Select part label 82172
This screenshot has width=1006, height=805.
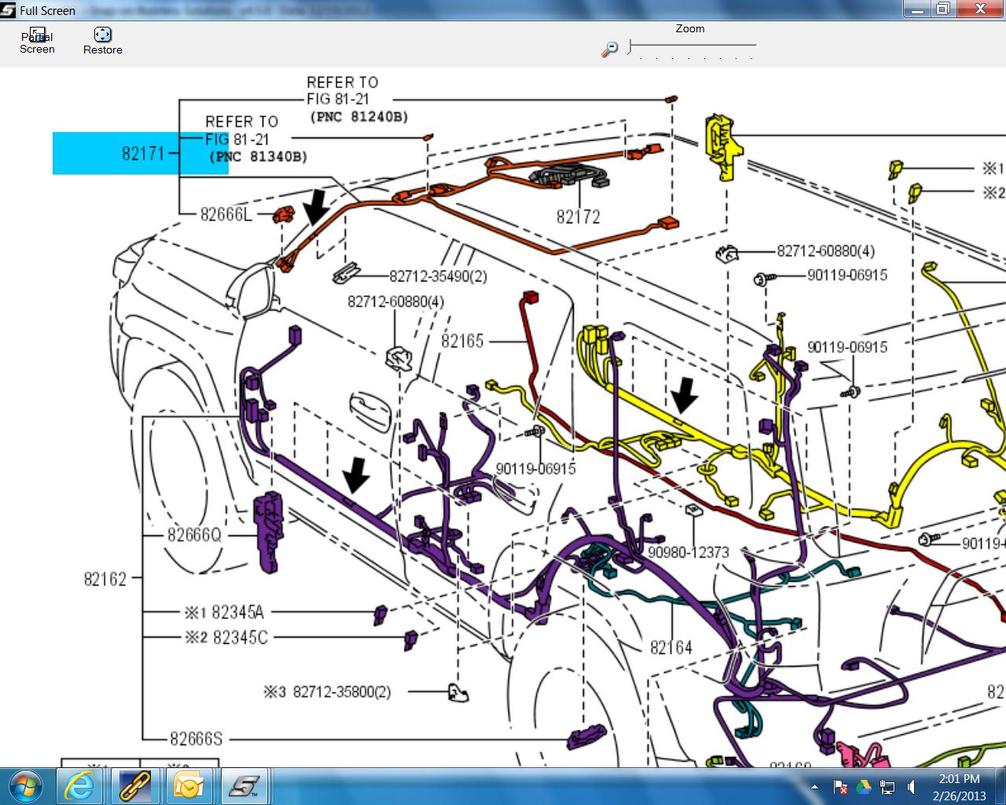tap(578, 217)
